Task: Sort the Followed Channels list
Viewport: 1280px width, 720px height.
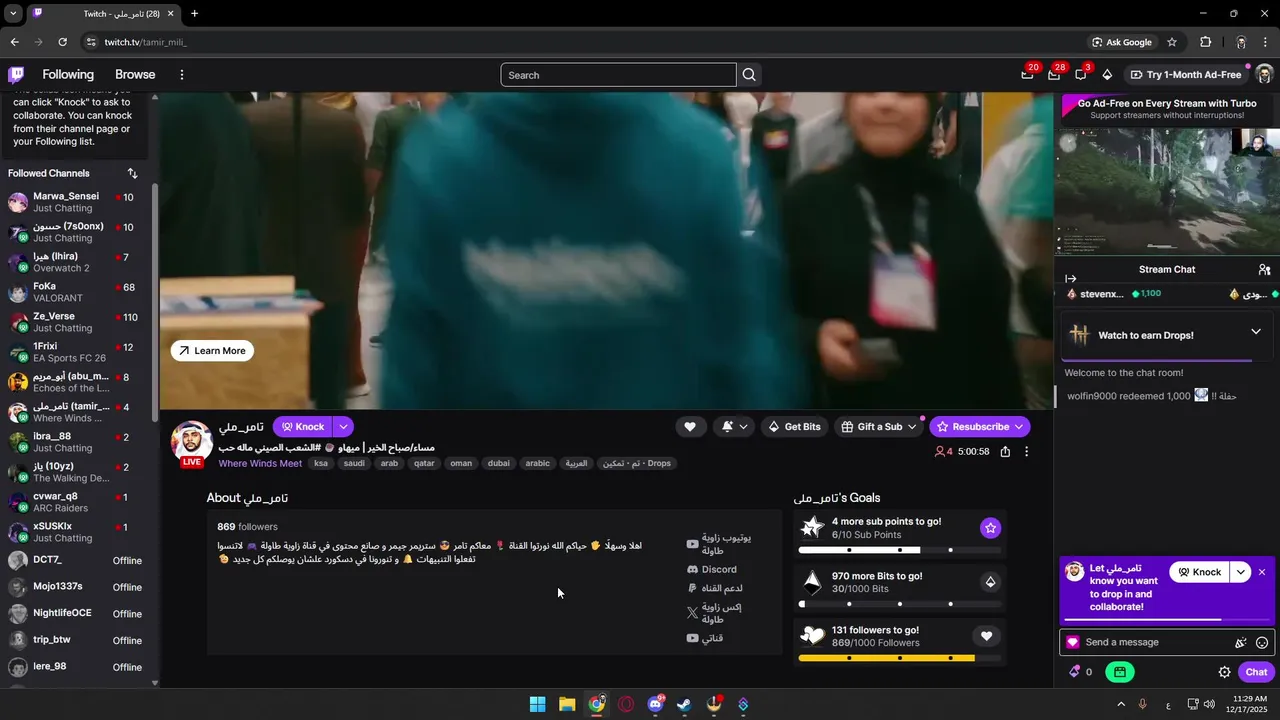Action: [132, 173]
